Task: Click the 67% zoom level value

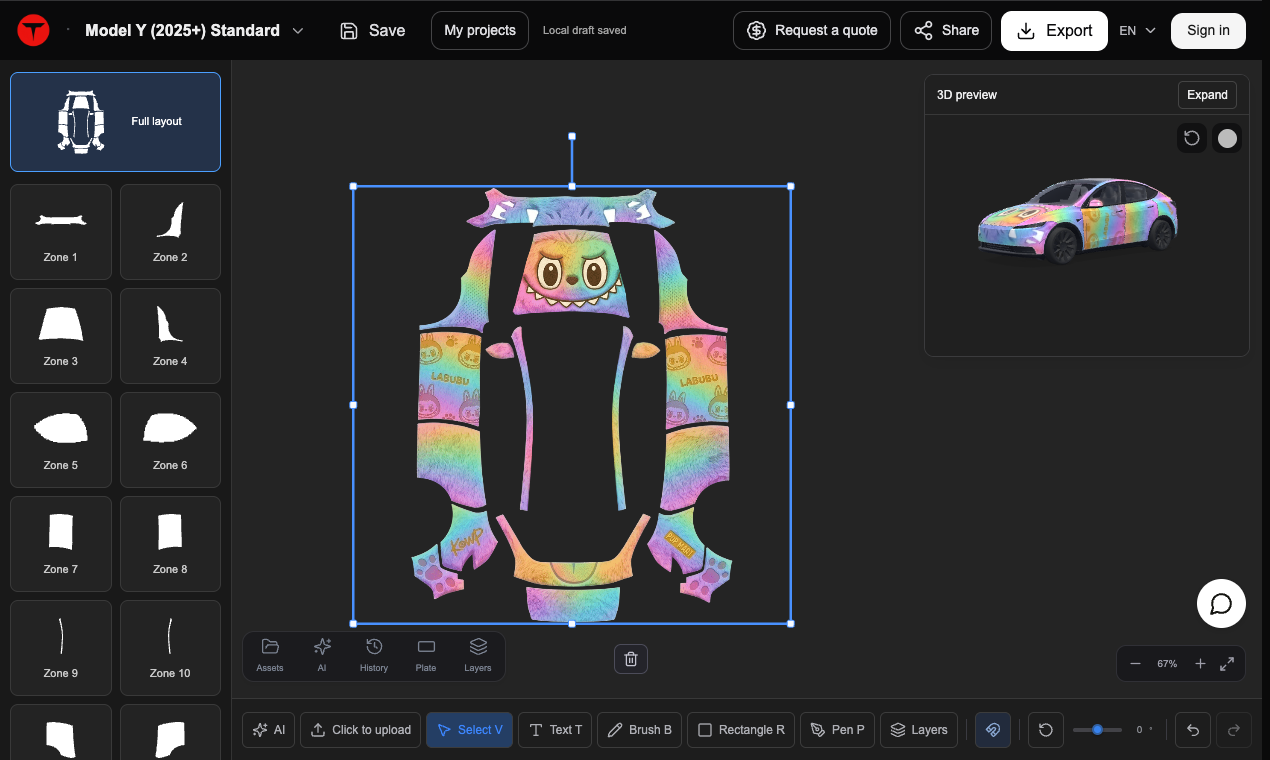Action: (x=1167, y=664)
